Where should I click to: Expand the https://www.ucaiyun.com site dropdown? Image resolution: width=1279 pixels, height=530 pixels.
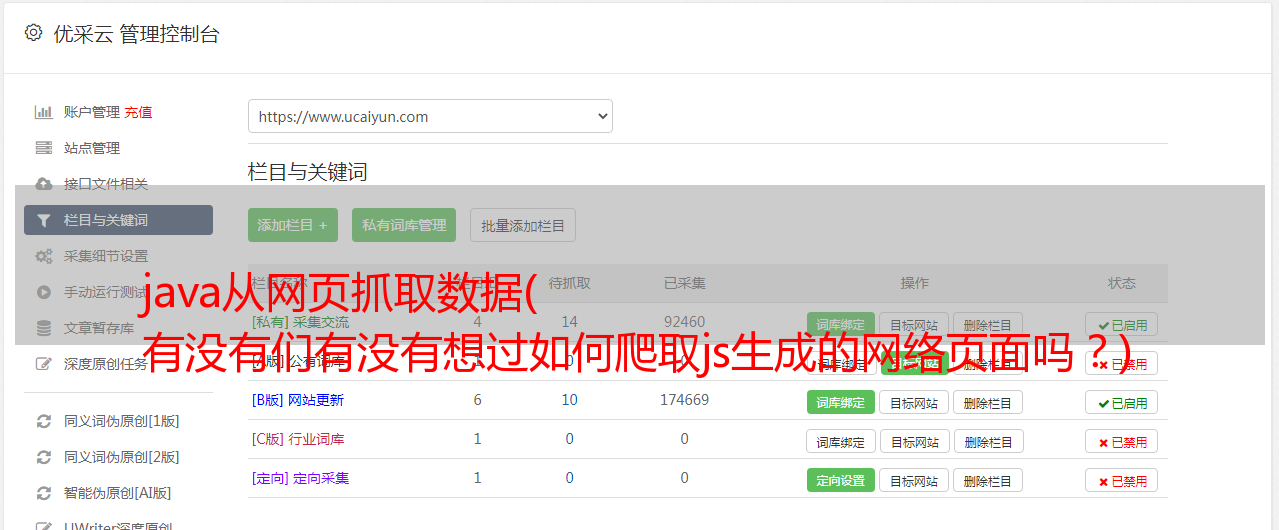coord(430,116)
